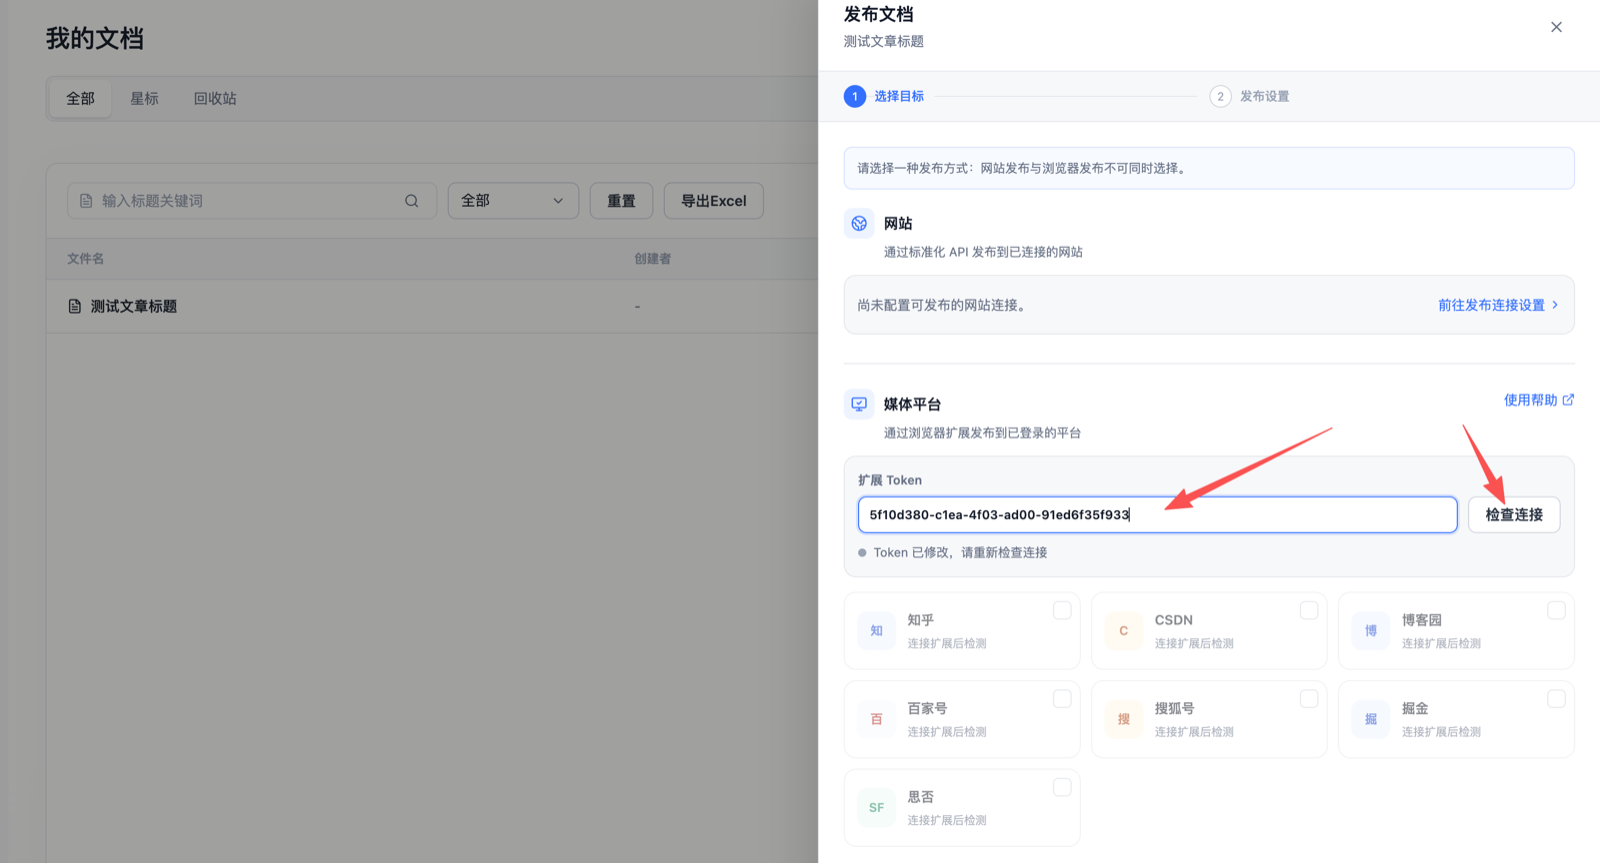Click the 思否 SF platform icon
Image resolution: width=1600 pixels, height=863 pixels.
pos(876,808)
